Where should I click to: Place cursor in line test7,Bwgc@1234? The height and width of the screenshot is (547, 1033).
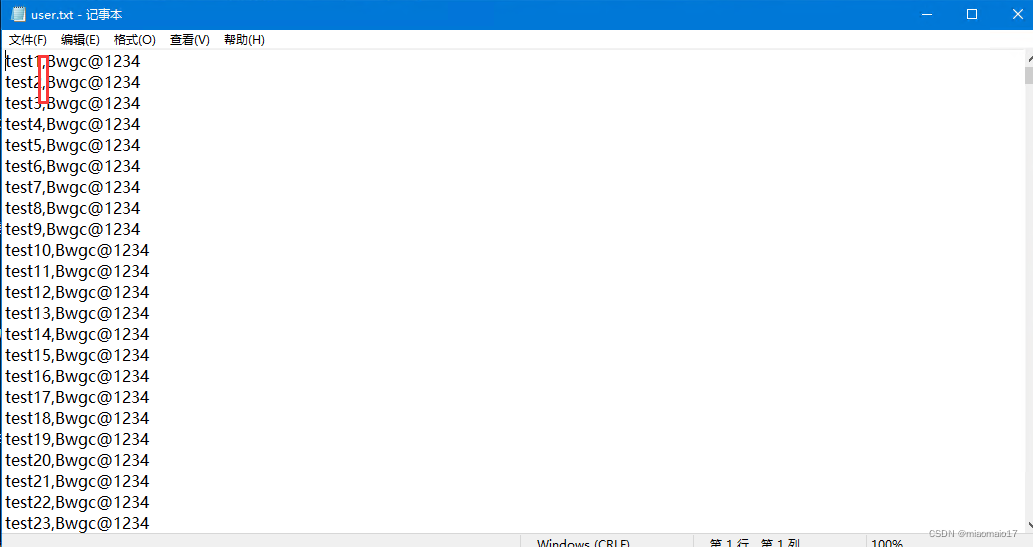tap(72, 188)
